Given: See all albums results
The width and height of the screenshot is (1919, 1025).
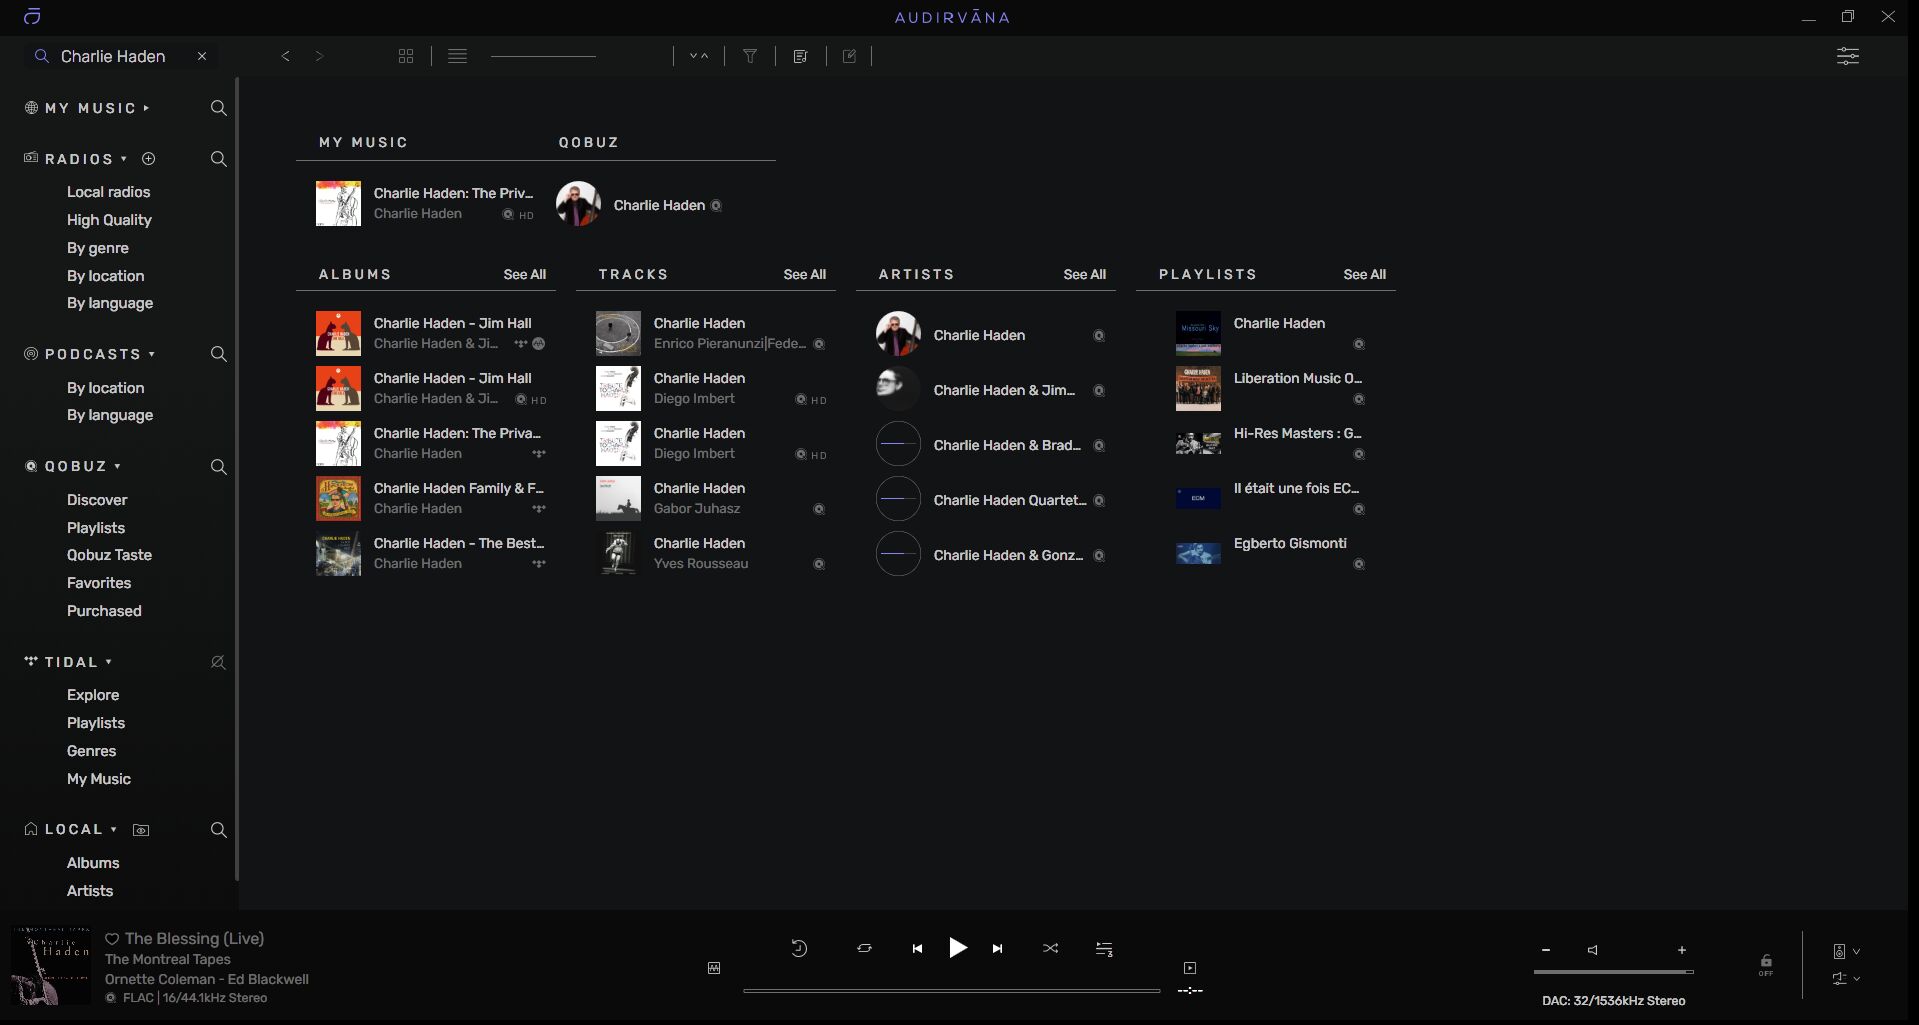Looking at the screenshot, I should click(x=525, y=274).
